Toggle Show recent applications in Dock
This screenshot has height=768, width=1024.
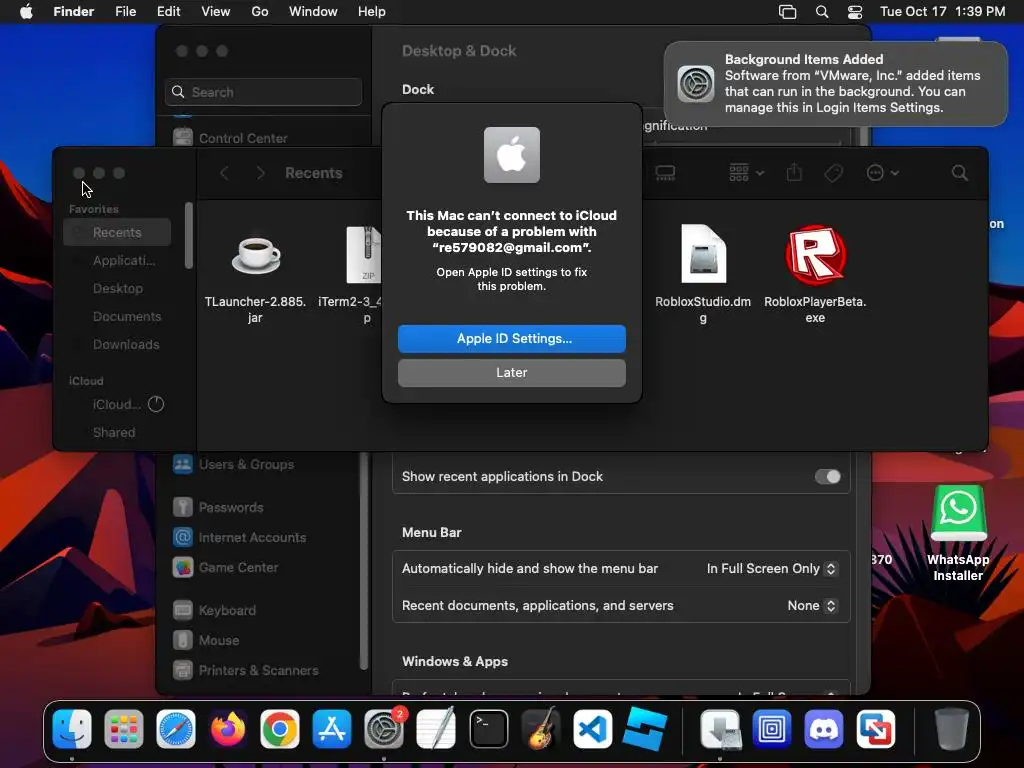click(827, 477)
